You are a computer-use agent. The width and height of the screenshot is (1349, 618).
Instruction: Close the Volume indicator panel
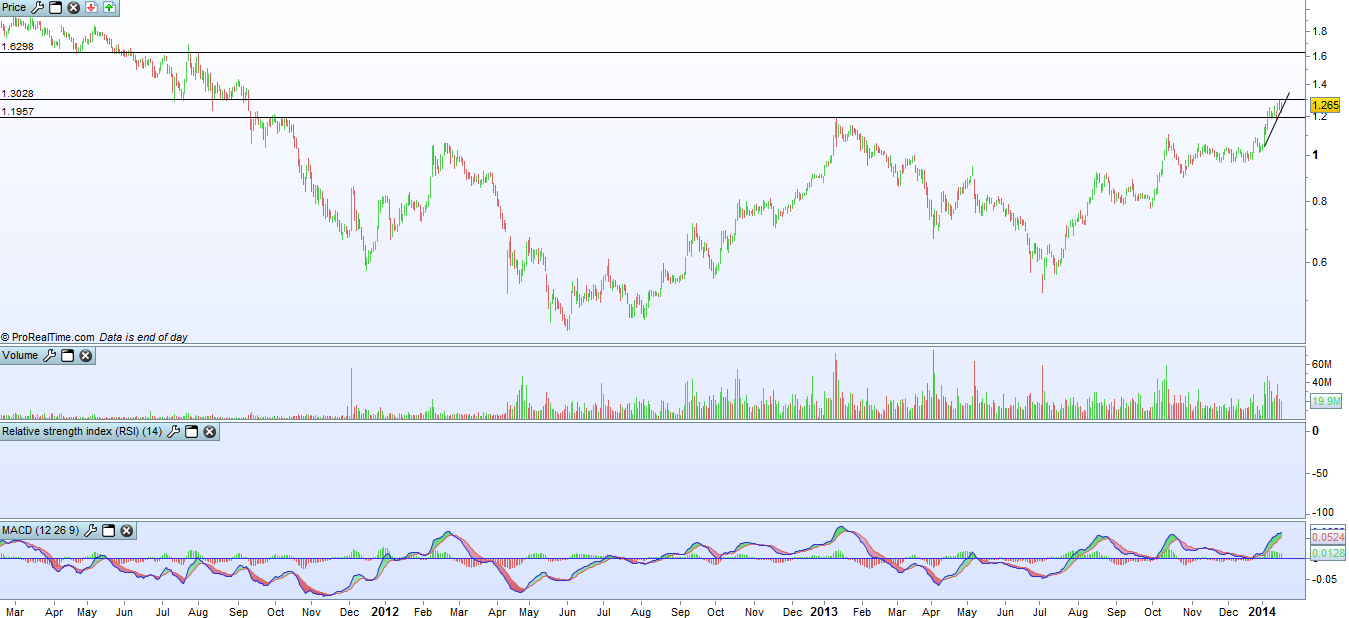click(x=86, y=356)
